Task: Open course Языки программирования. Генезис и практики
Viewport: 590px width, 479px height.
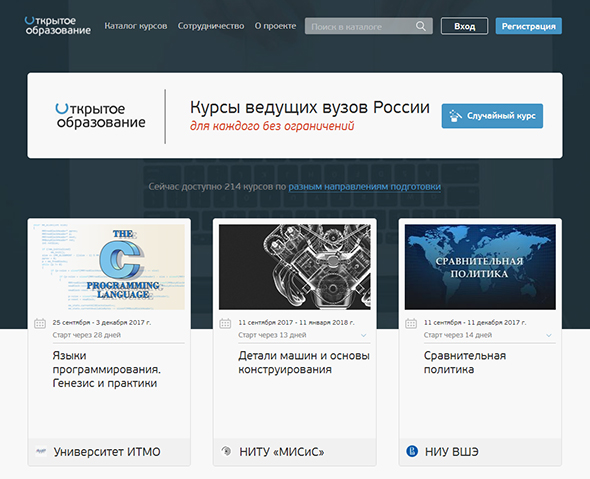Action: pos(106,369)
